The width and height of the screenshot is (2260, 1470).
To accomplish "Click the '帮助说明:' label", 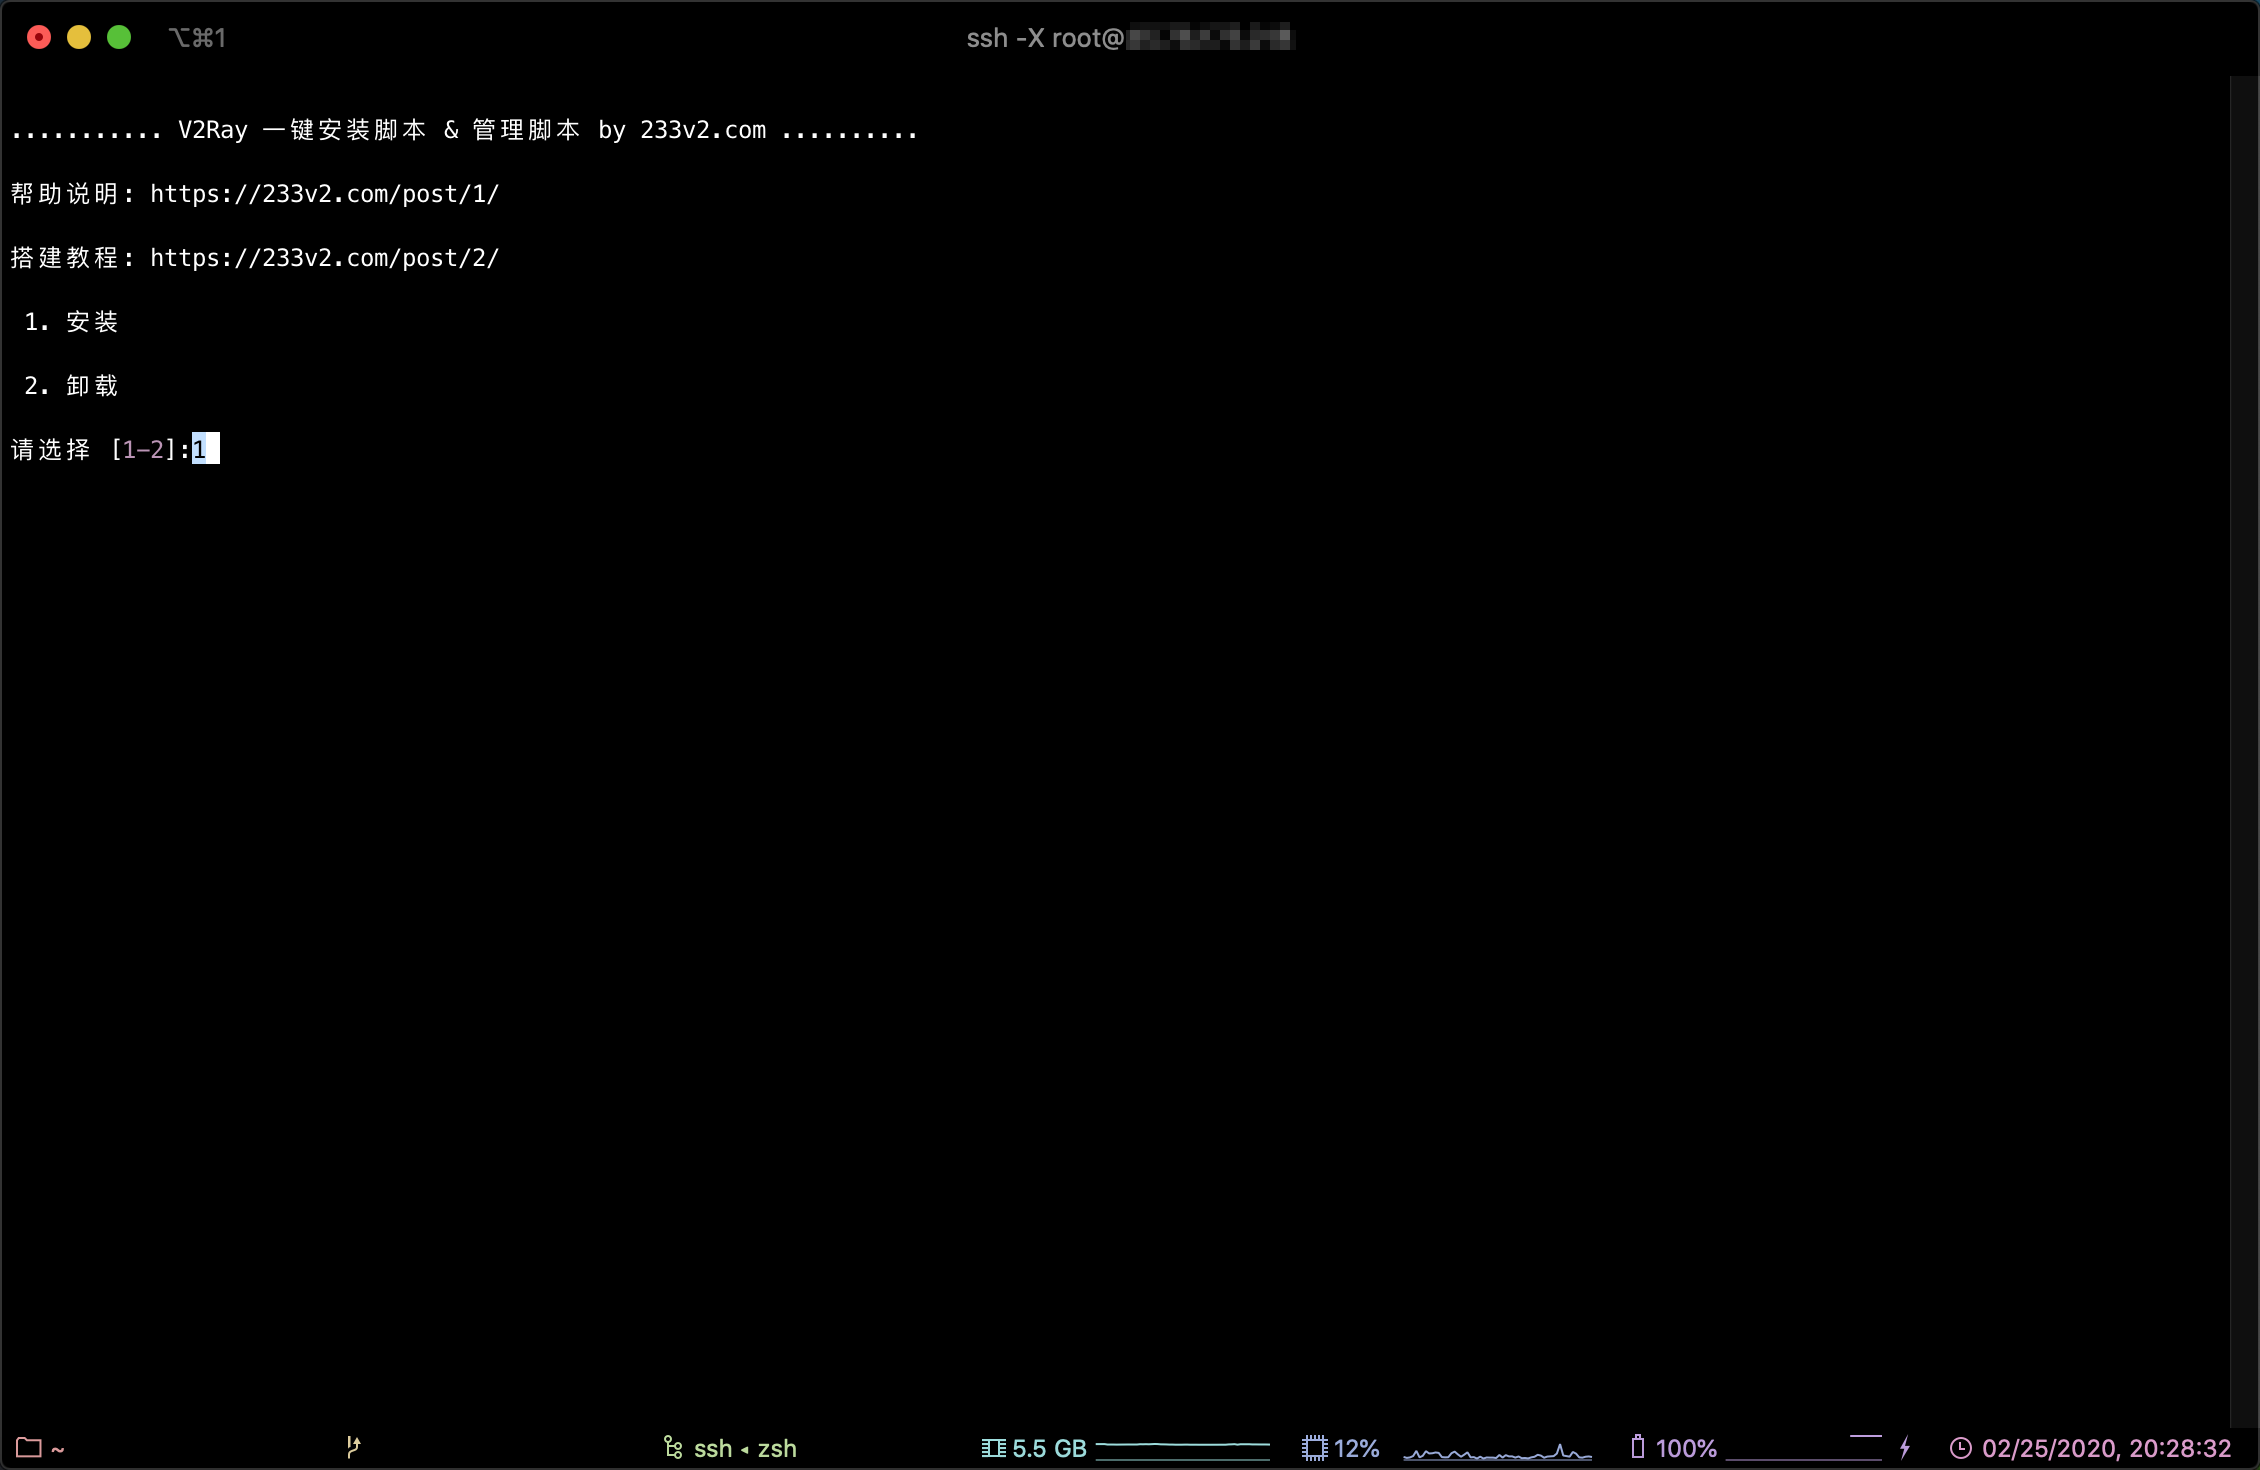I will (72, 194).
